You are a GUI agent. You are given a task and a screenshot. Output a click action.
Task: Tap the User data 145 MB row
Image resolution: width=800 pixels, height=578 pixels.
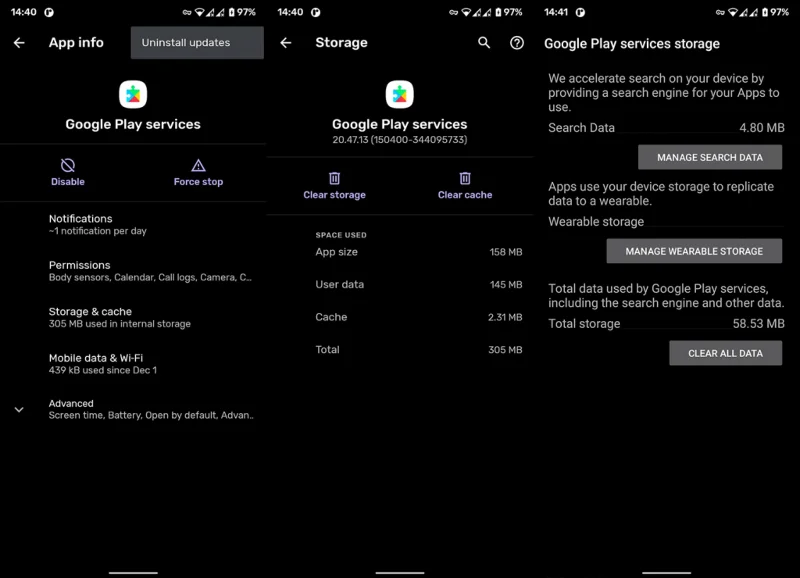pos(419,285)
